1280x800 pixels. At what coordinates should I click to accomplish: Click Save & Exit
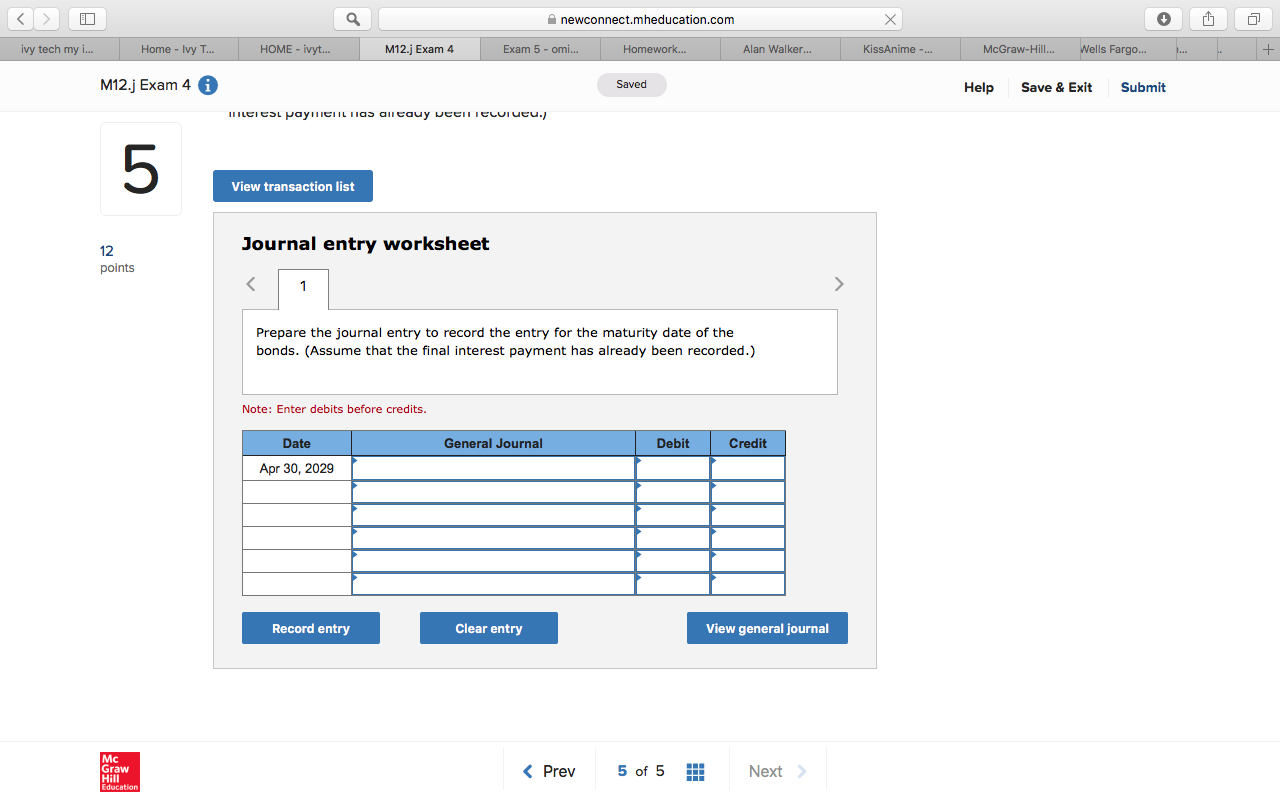[1056, 87]
